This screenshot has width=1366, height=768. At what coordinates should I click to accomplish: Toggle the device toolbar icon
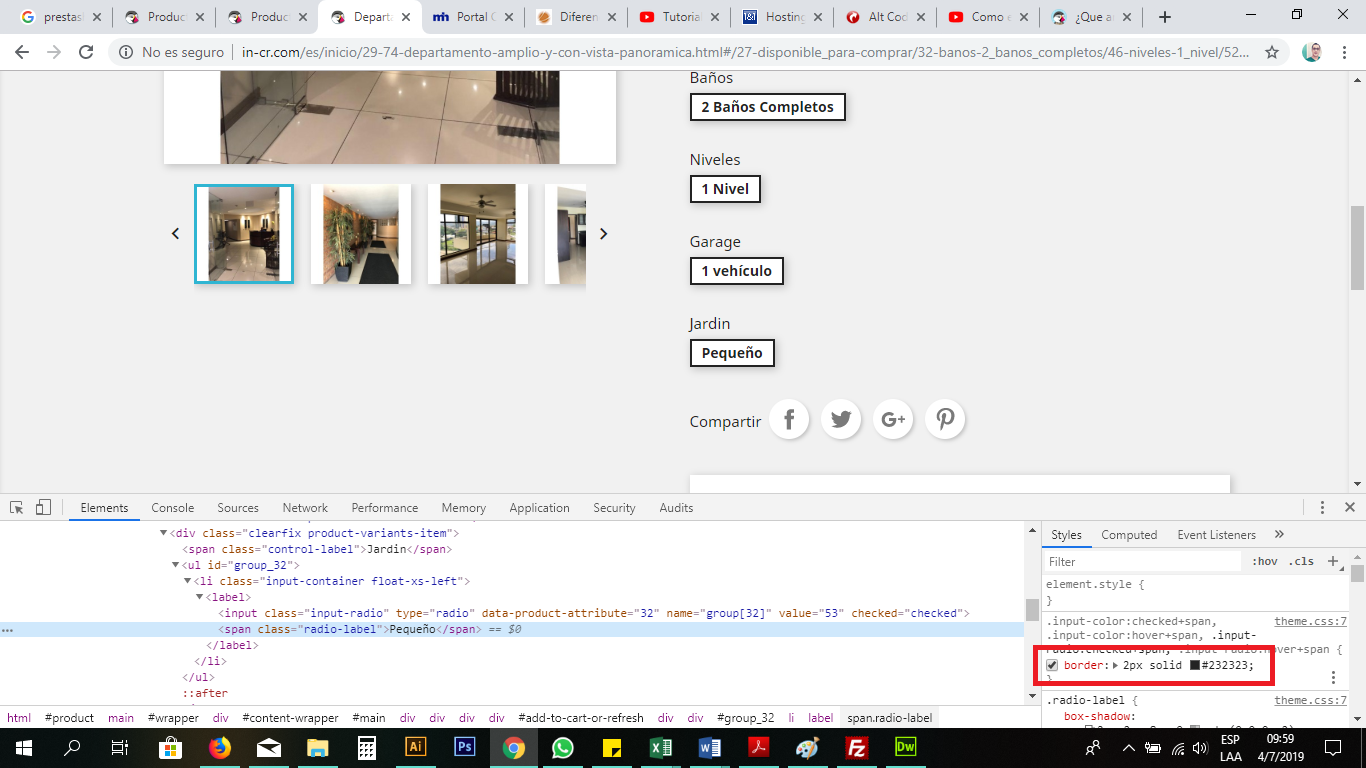click(43, 507)
